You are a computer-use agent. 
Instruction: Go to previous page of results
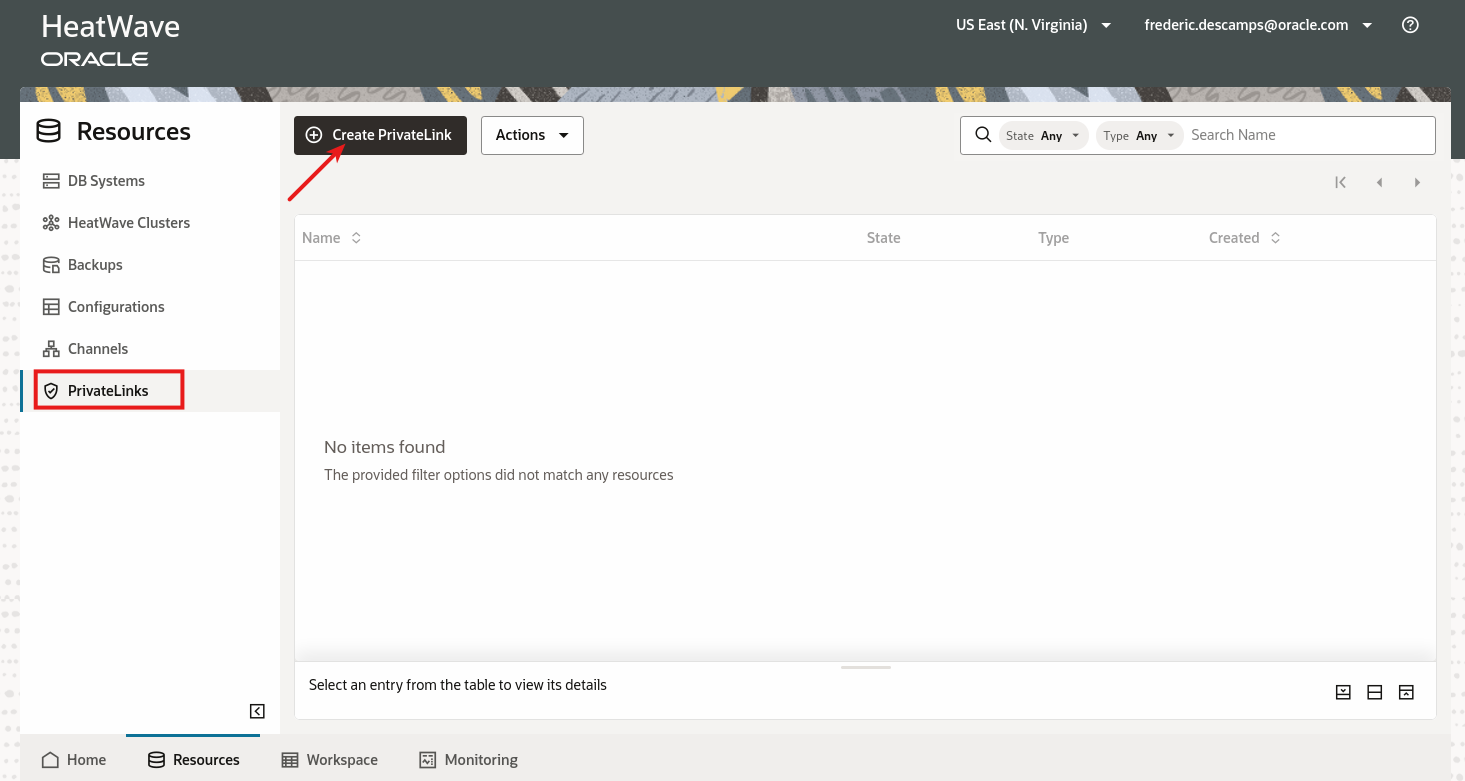point(1379,182)
